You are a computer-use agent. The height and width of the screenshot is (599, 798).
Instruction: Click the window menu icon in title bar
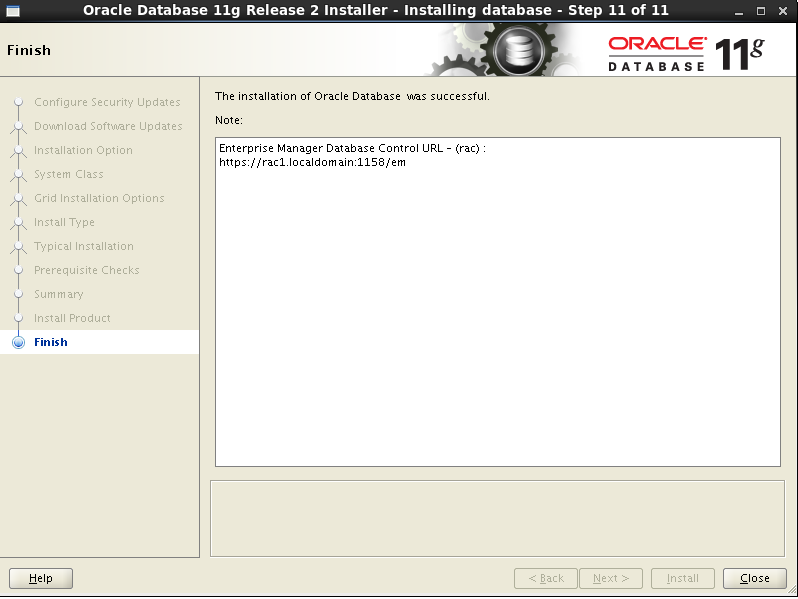click(13, 11)
